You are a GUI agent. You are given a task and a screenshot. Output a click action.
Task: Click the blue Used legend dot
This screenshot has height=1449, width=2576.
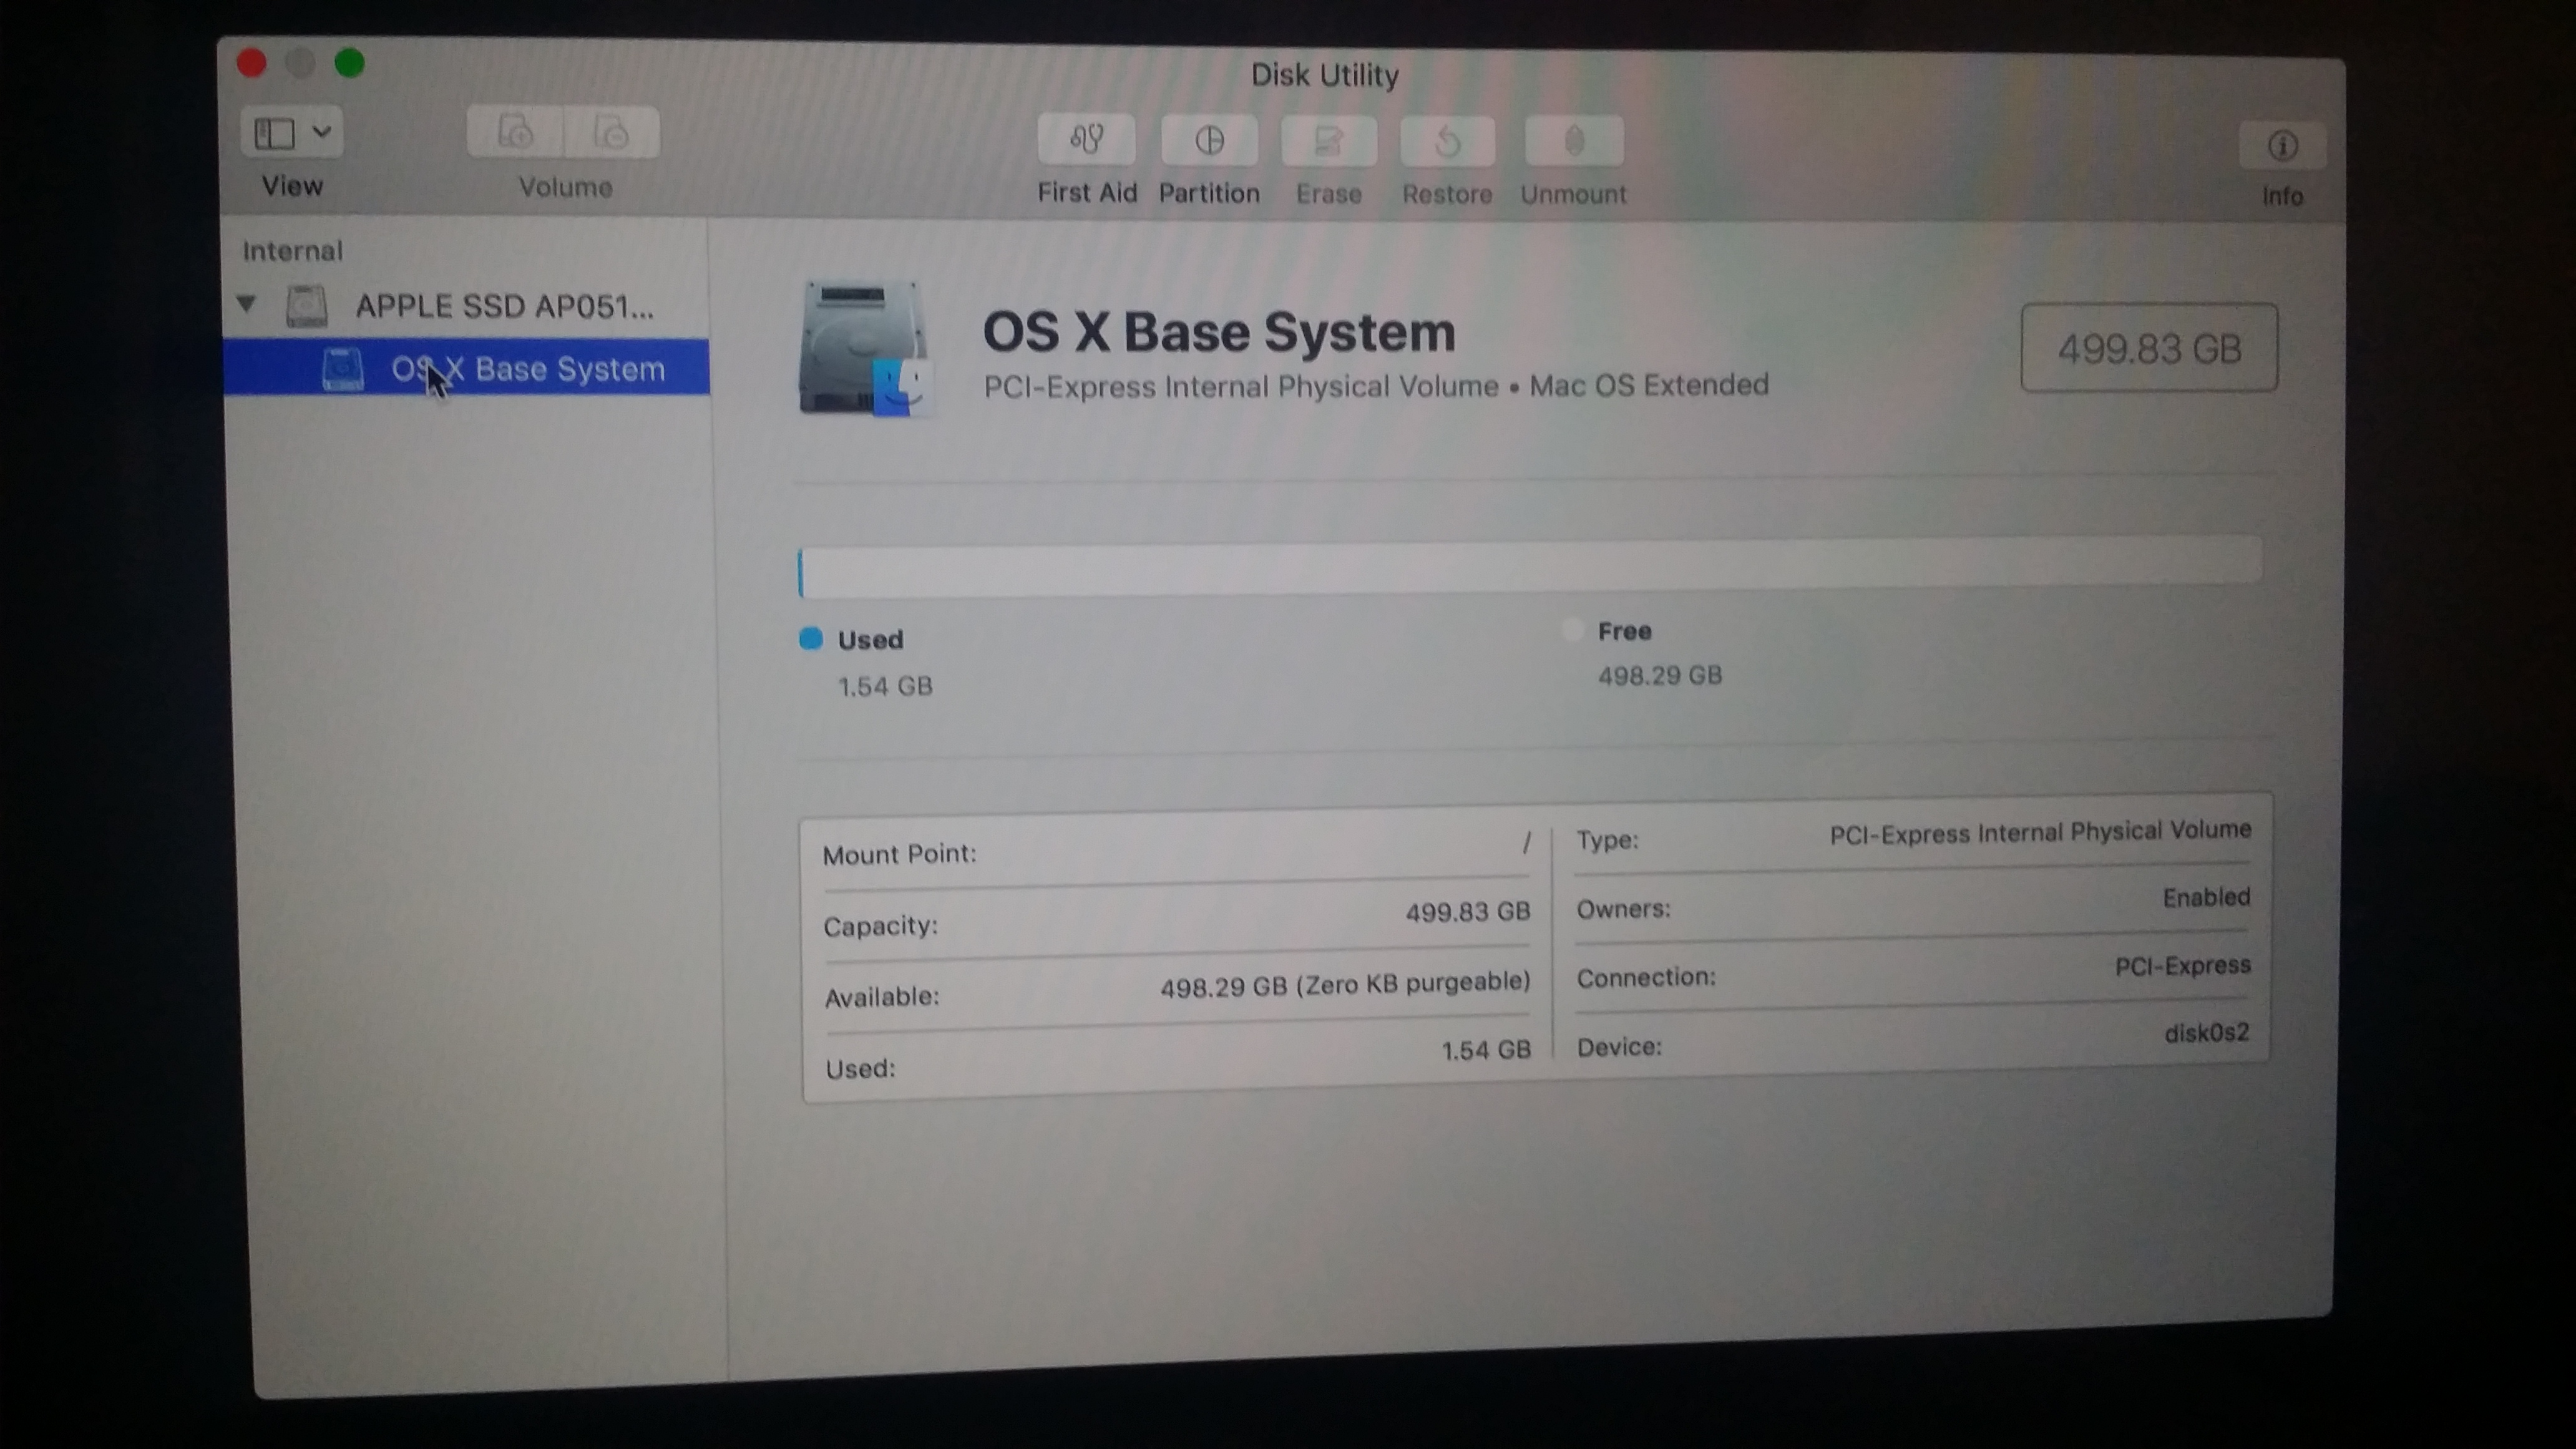811,638
